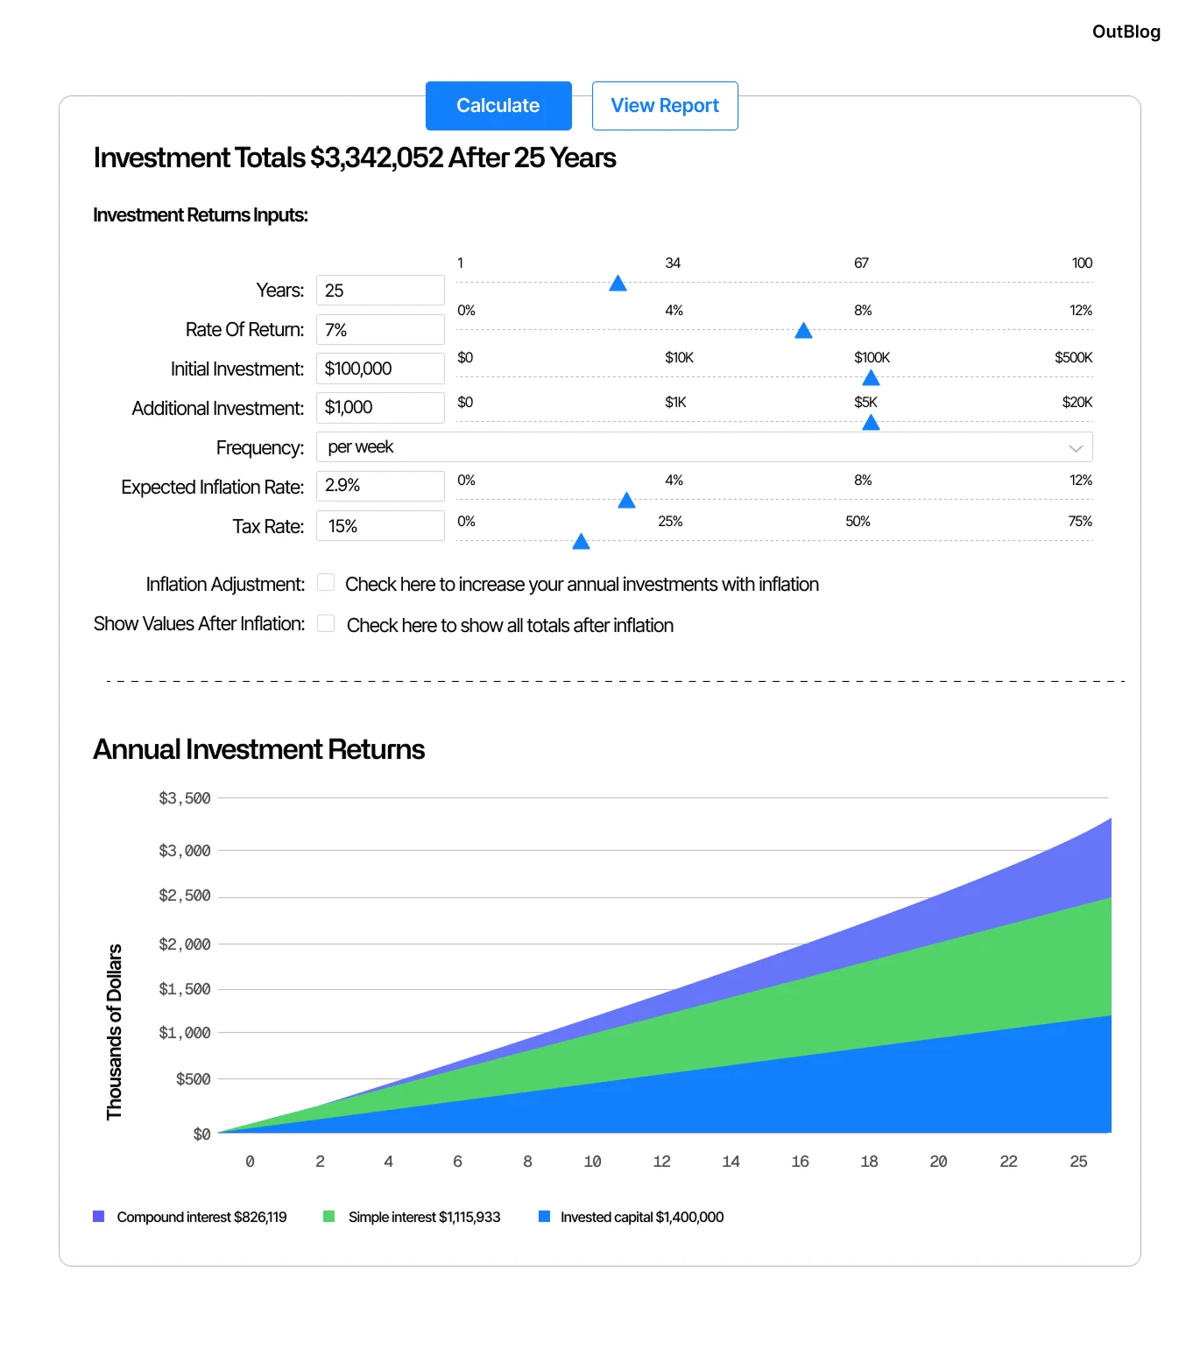Click the Years slider handle
This screenshot has height=1348, width=1200.
click(618, 284)
